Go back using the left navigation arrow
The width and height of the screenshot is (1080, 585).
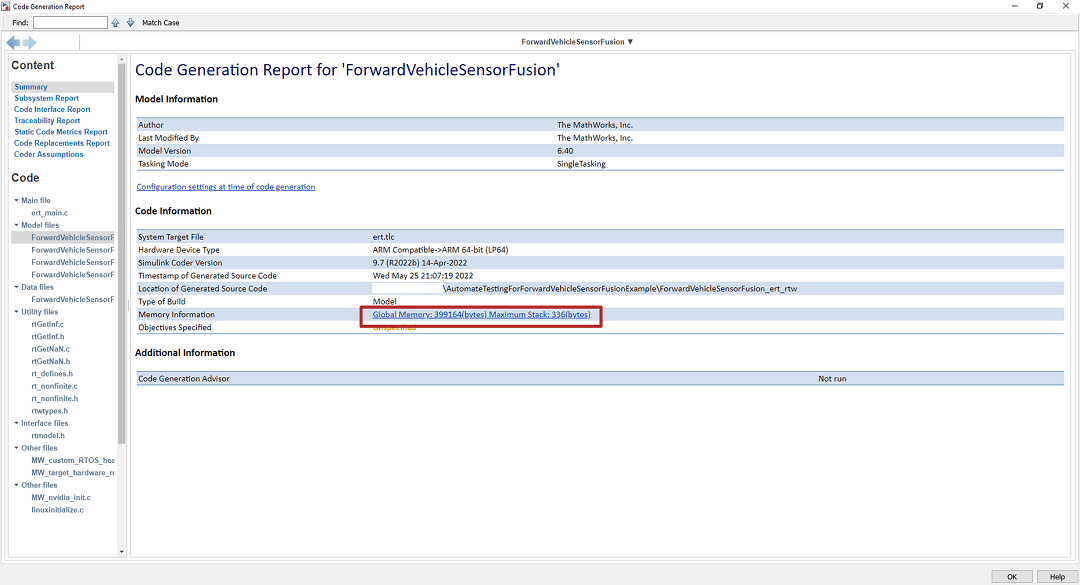tap(13, 42)
